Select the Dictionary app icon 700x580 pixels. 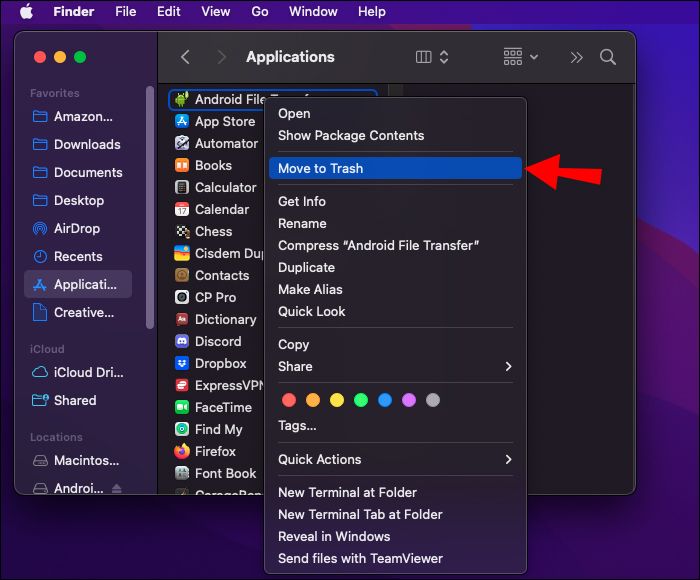pyautogui.click(x=182, y=319)
